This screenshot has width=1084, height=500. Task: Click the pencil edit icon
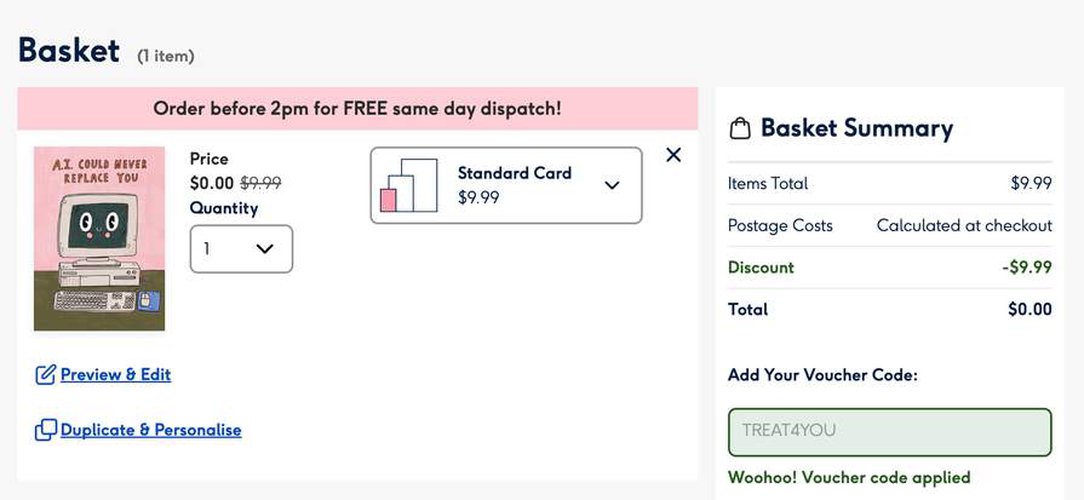[x=45, y=375]
